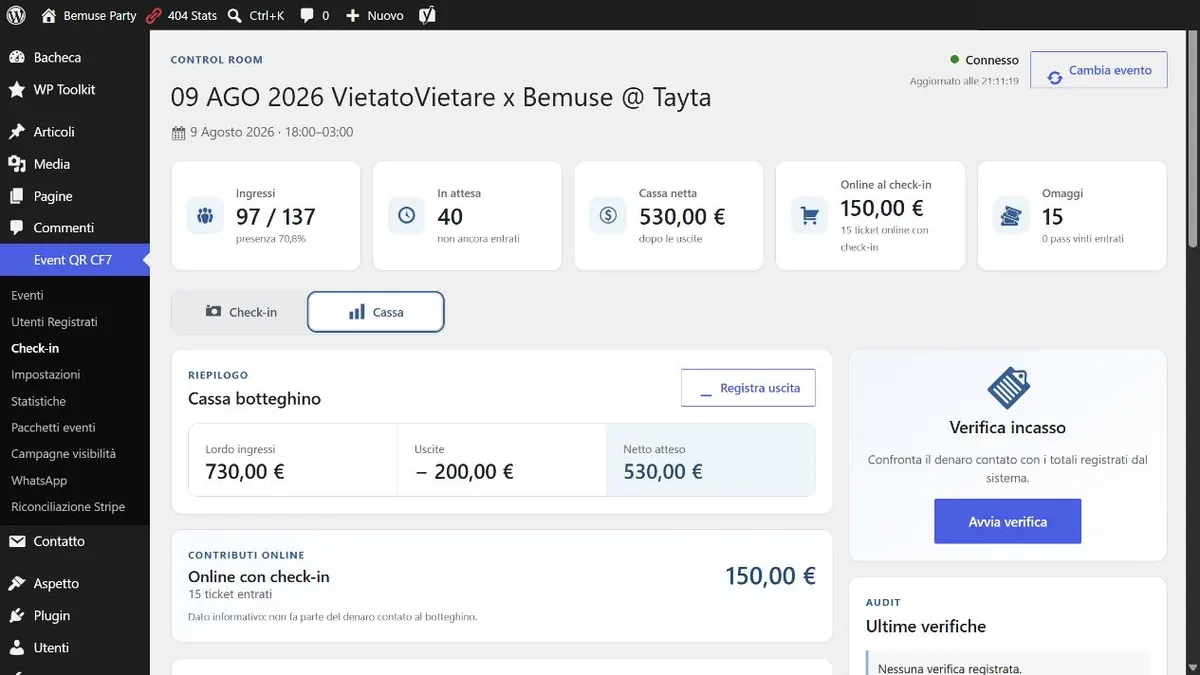1200x675 pixels.
Task: Click the Plugin plug icon
Action: coord(17,615)
